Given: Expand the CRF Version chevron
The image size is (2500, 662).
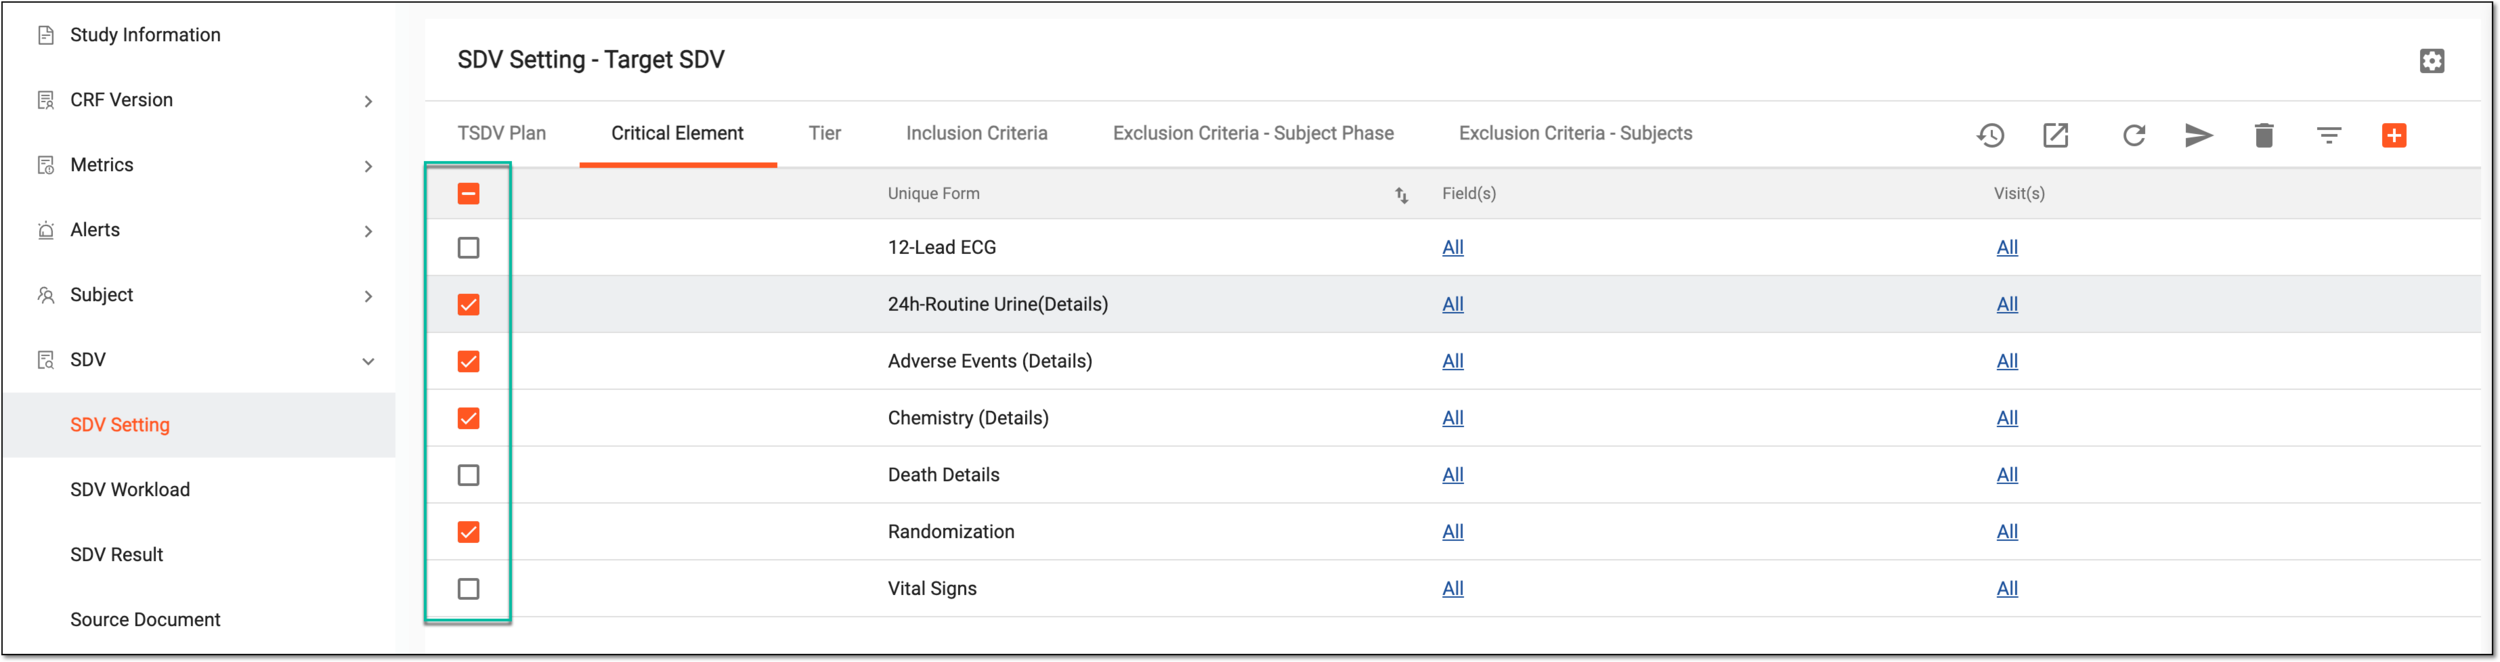Looking at the screenshot, I should 368,102.
